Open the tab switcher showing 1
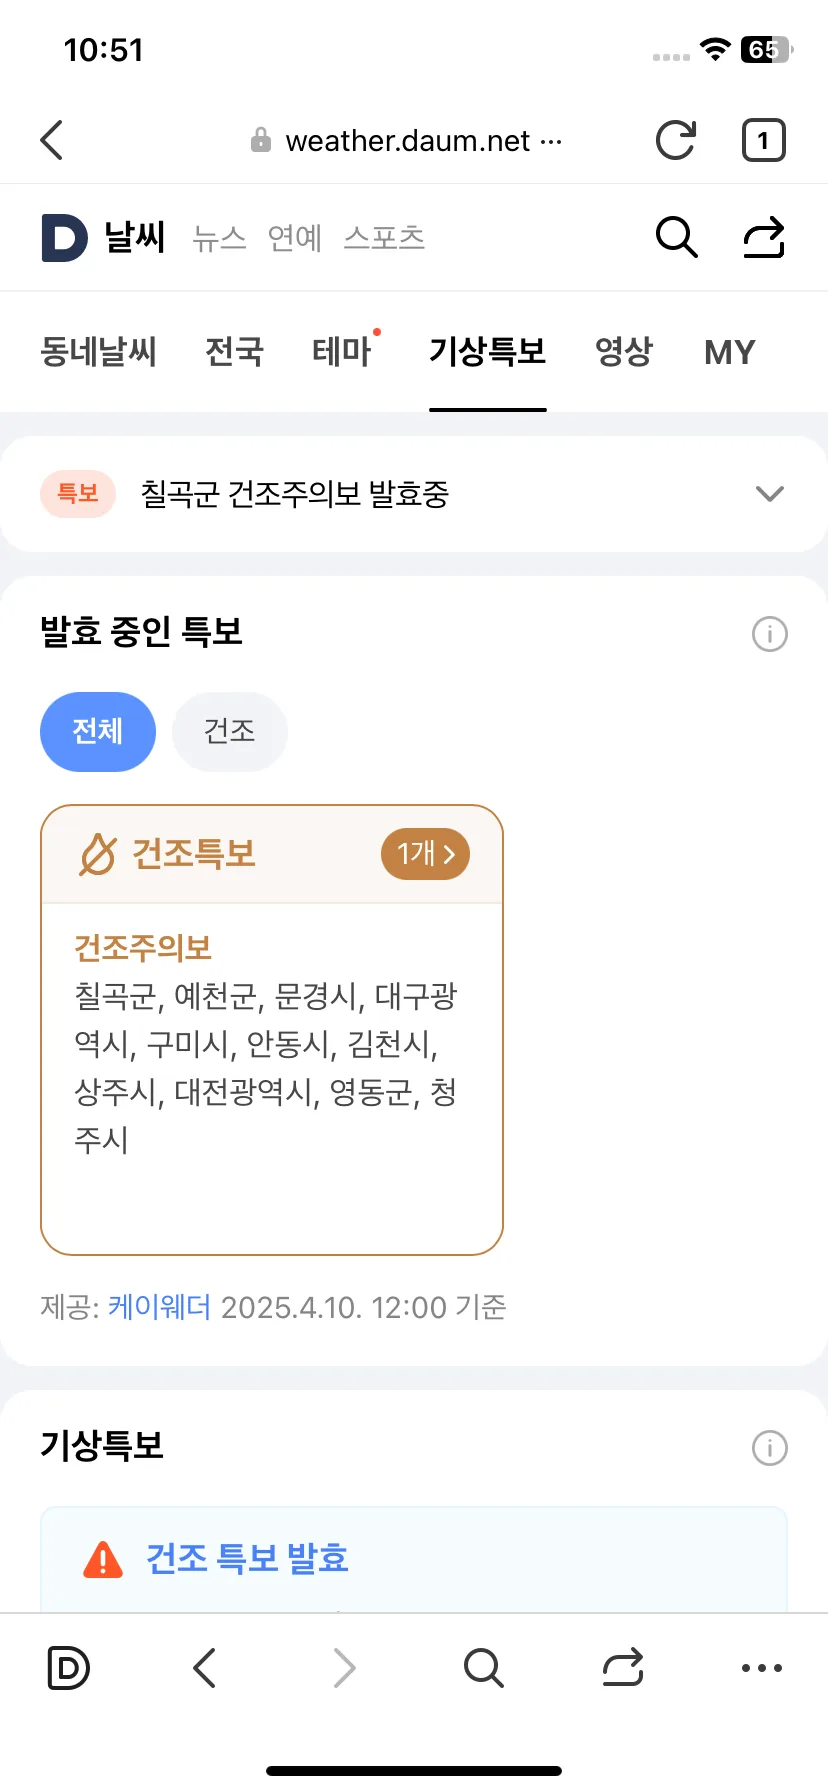 [763, 140]
